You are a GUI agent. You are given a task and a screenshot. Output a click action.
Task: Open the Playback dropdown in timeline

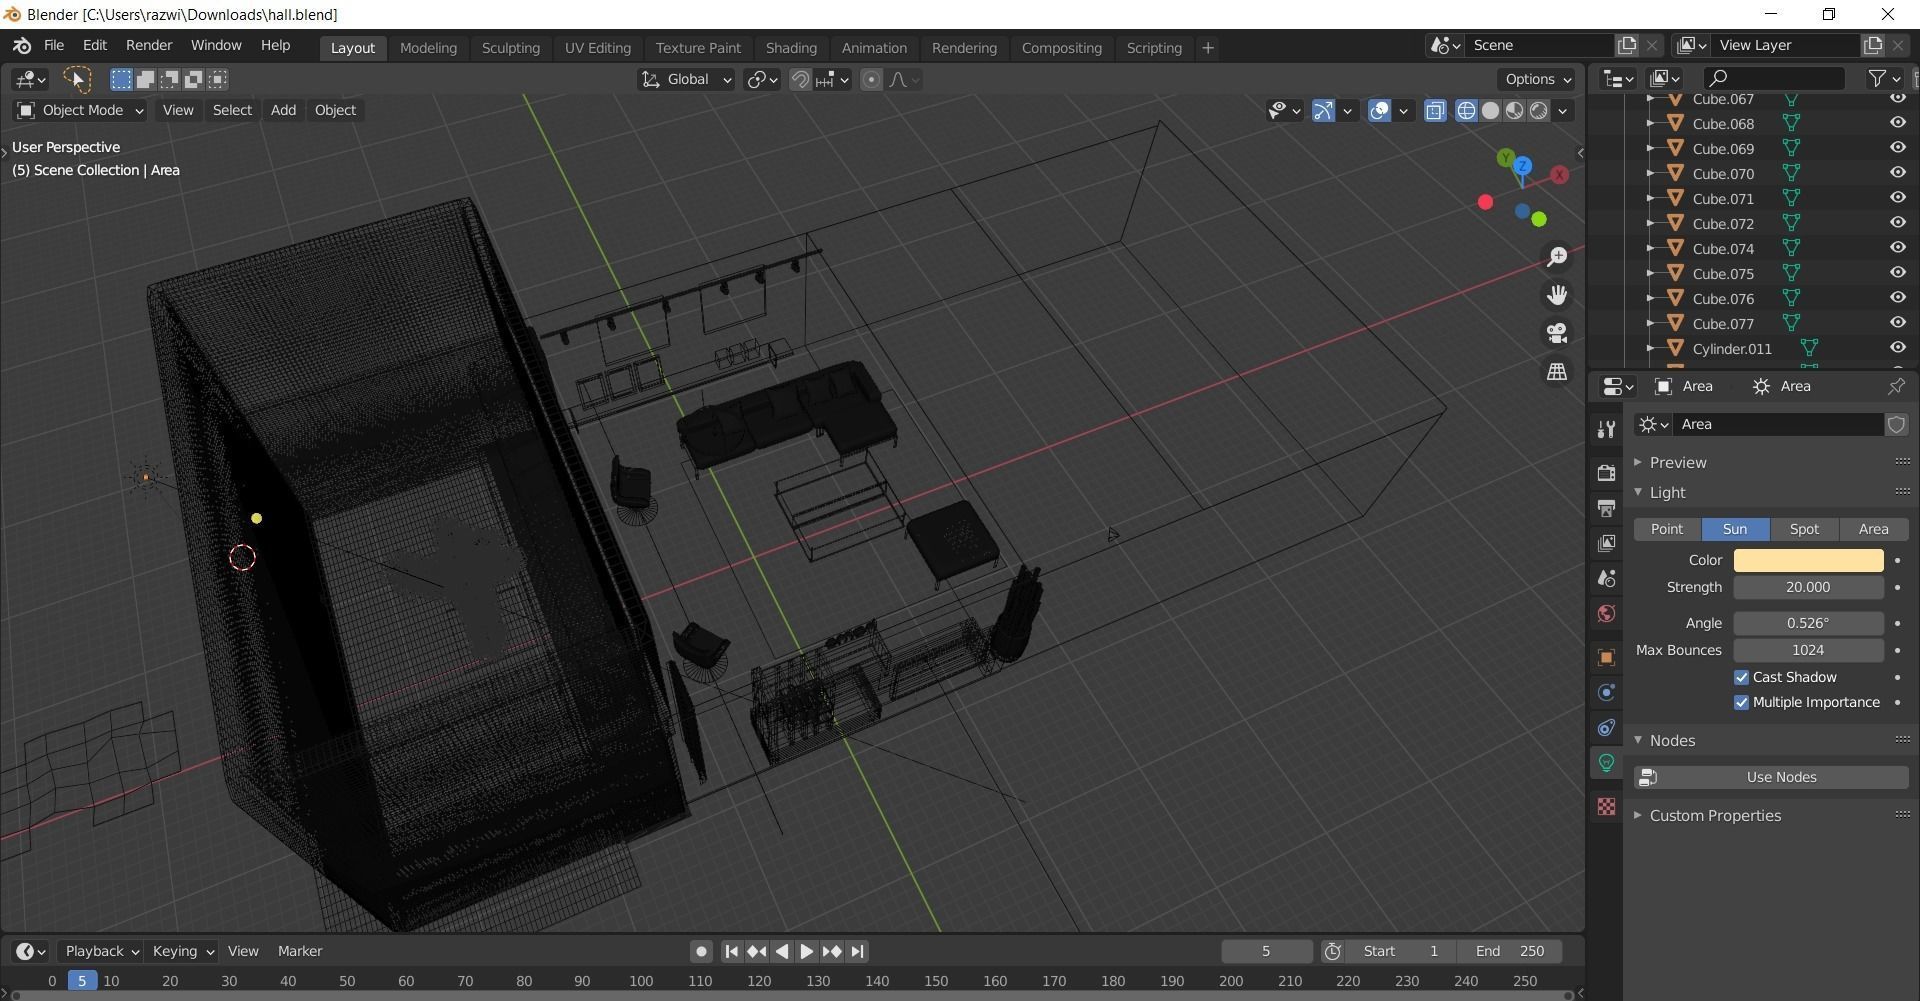pyautogui.click(x=102, y=951)
